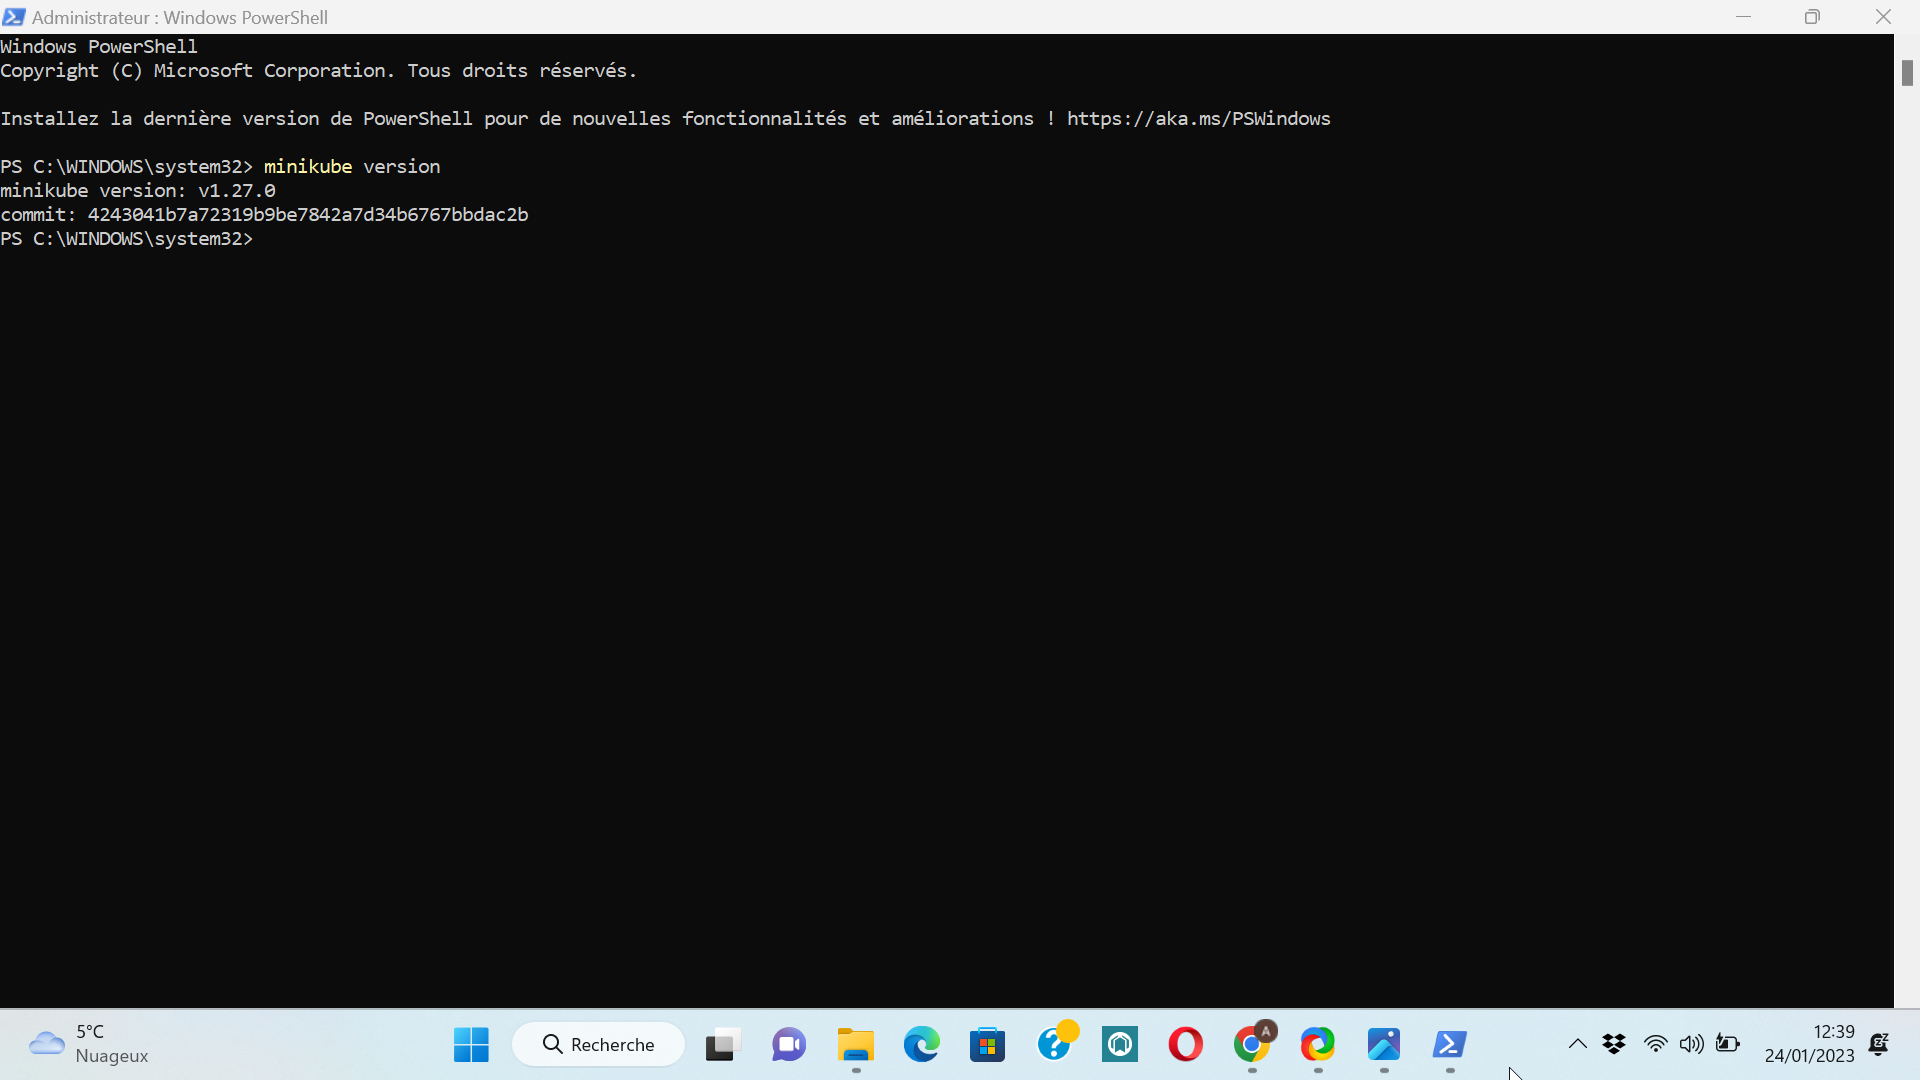The width and height of the screenshot is (1920, 1080).
Task: Open File Explorer from the taskbar
Action: [855, 1045]
